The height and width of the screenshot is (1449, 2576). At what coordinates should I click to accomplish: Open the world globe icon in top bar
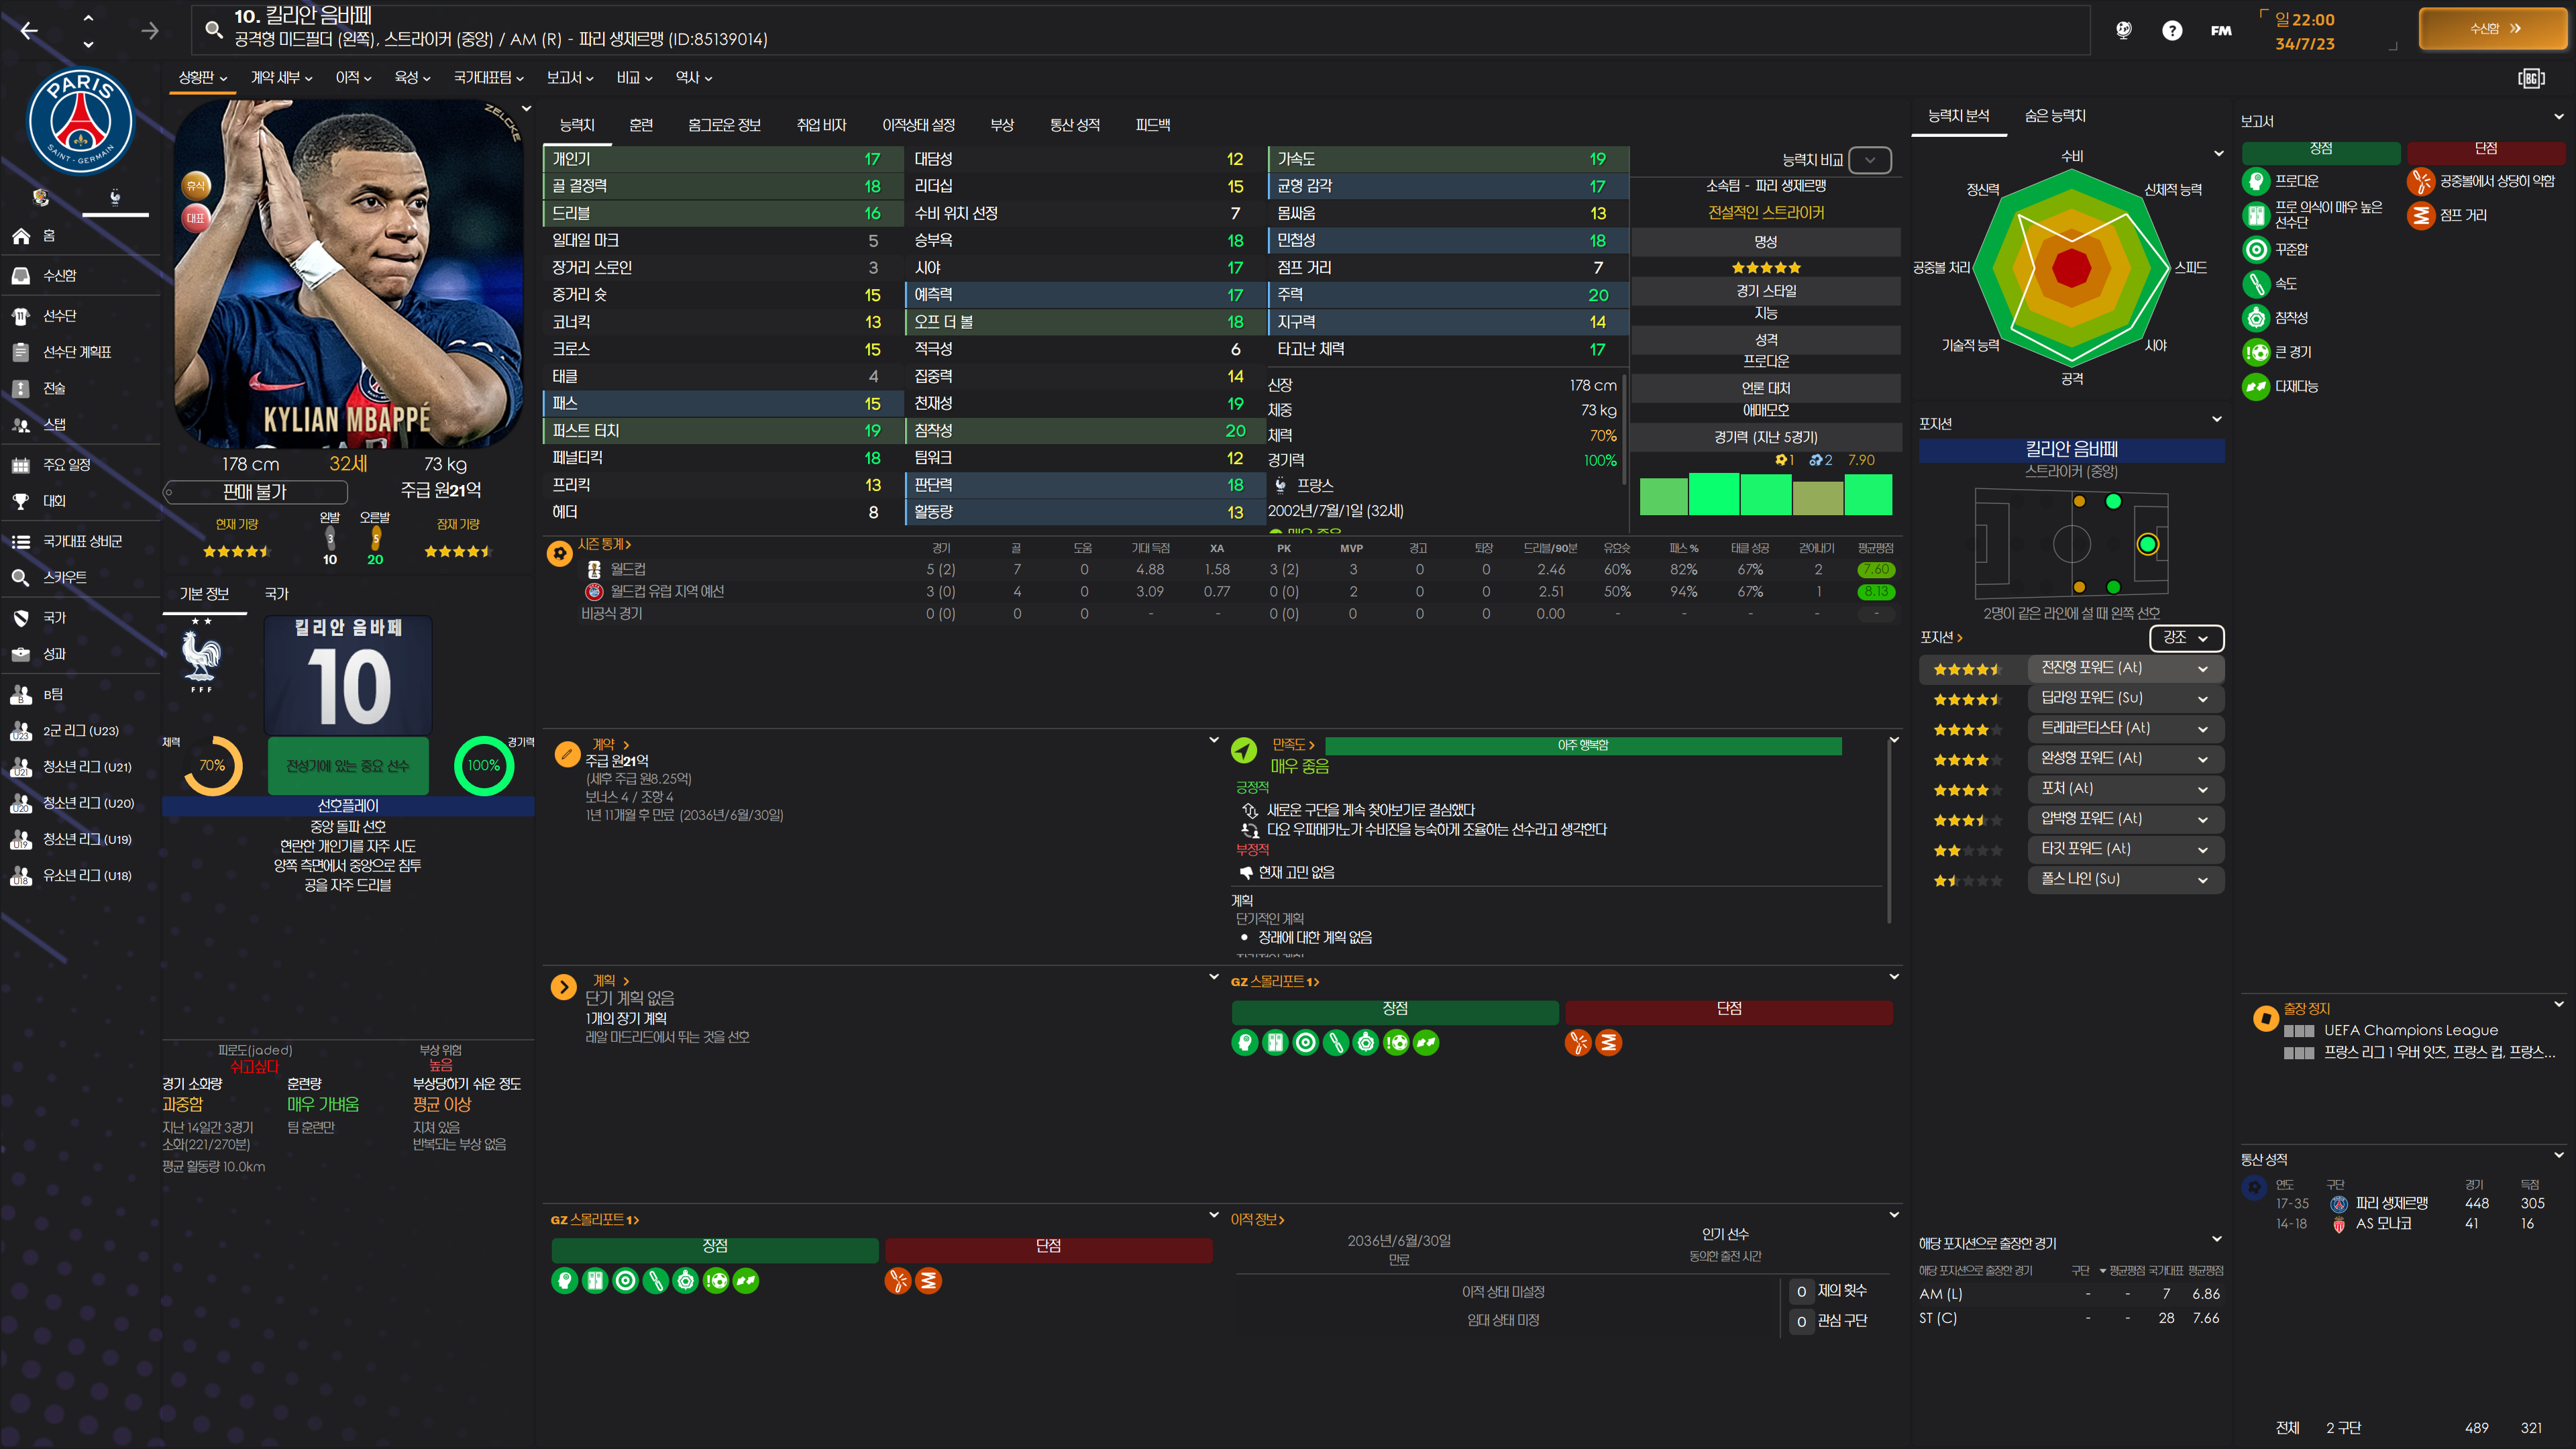tap(2124, 30)
